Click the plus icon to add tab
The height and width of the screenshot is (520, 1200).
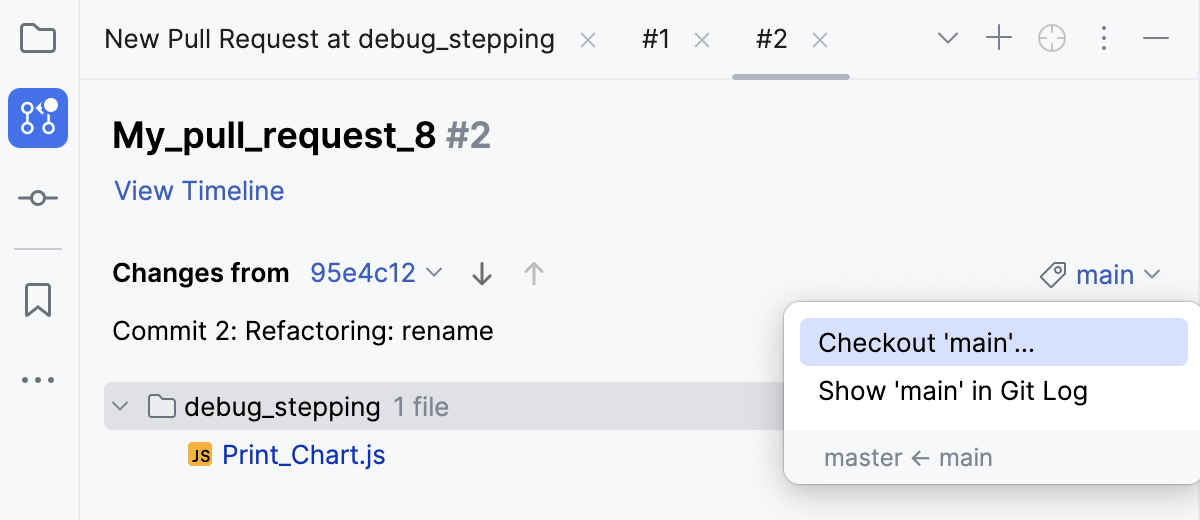point(999,39)
